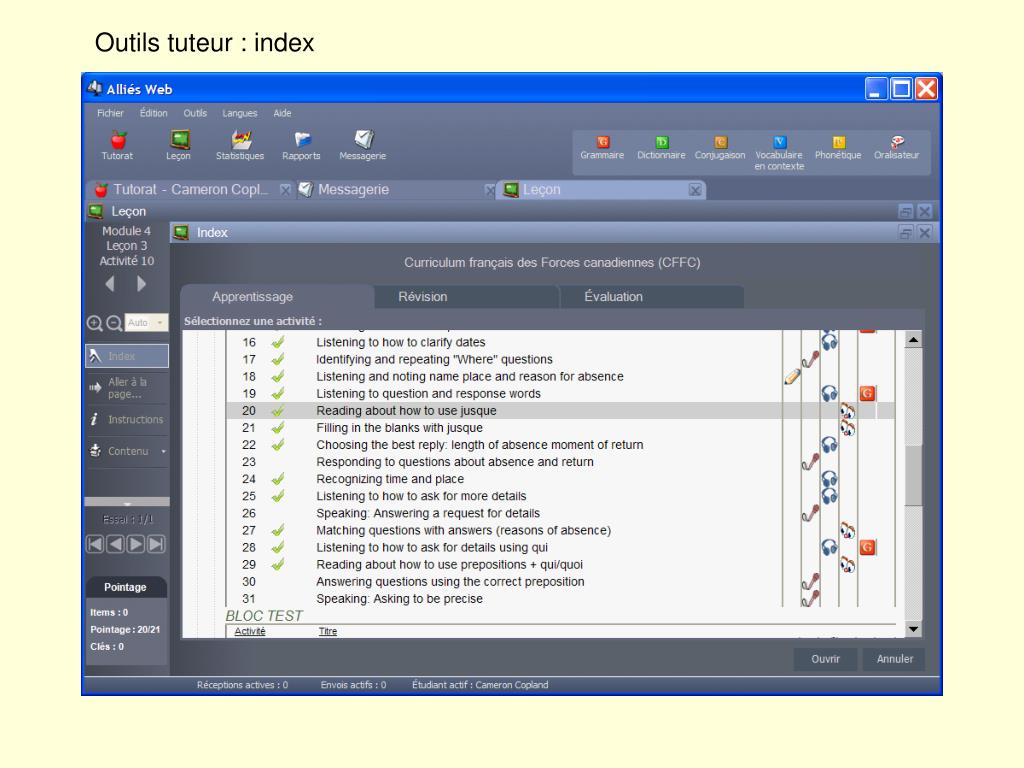Click the zoom out magnifier icon
Viewport: 1024px width, 768px height.
pos(114,323)
